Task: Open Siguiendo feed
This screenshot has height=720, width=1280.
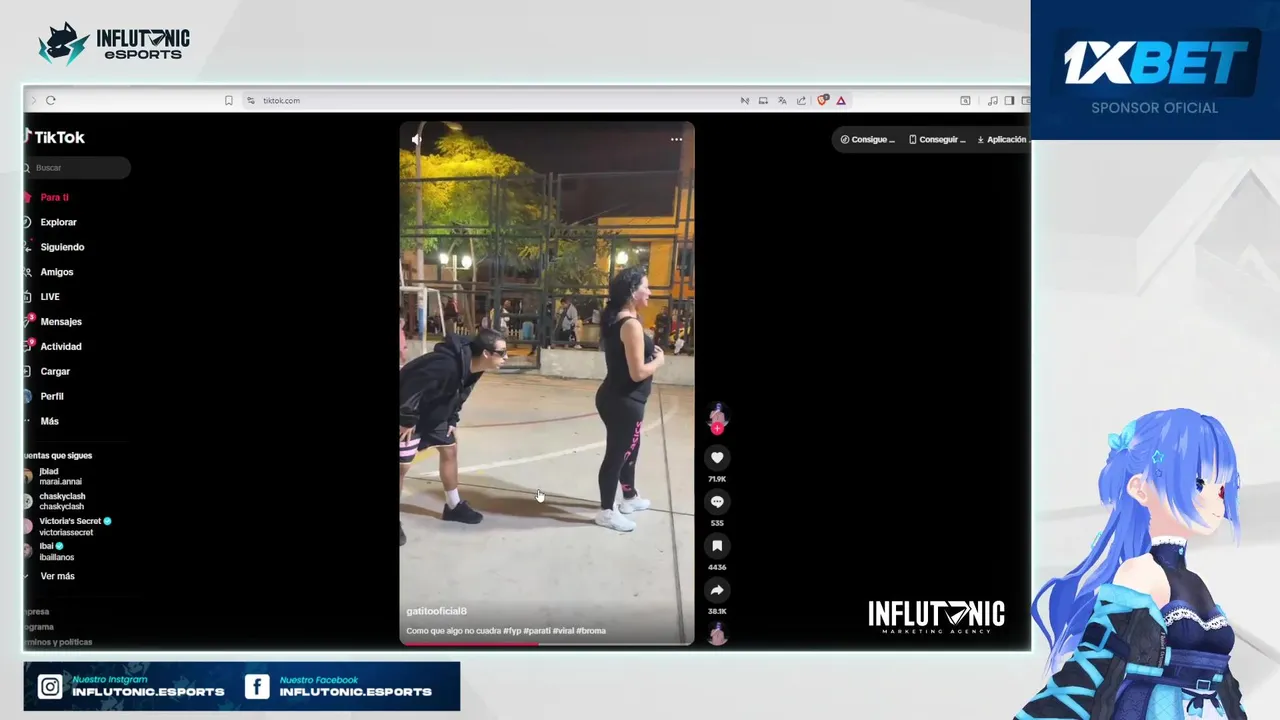Action: tap(62, 247)
